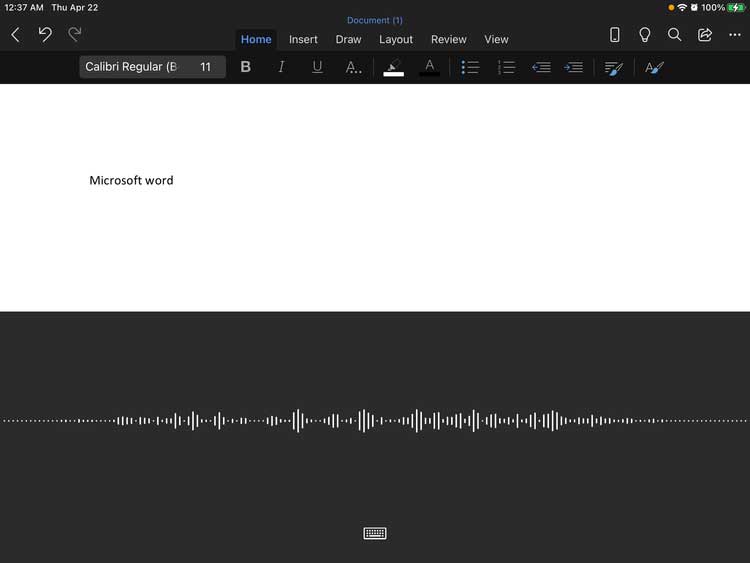Screen dimensions: 750x563
Task: Open the Tell Me lightbulb
Action: [644, 34]
